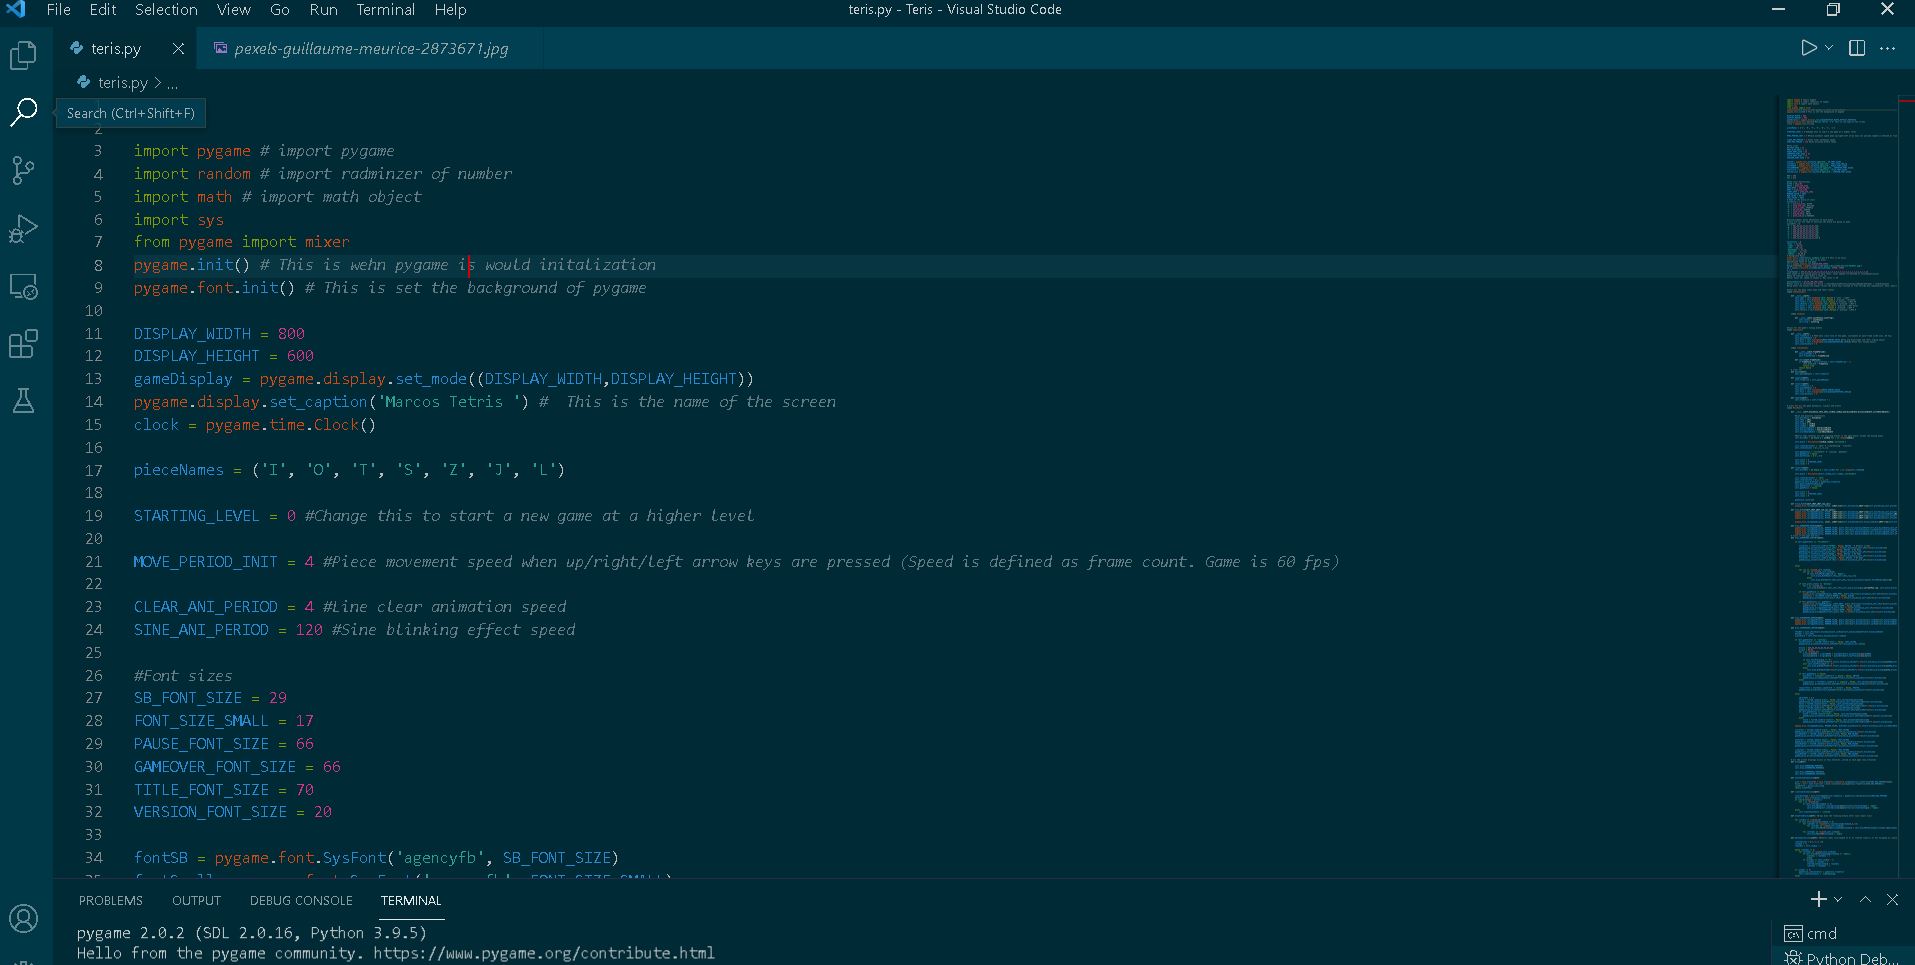Click the gameDisplay variable on line 13
1915x965 pixels.
[x=183, y=379]
